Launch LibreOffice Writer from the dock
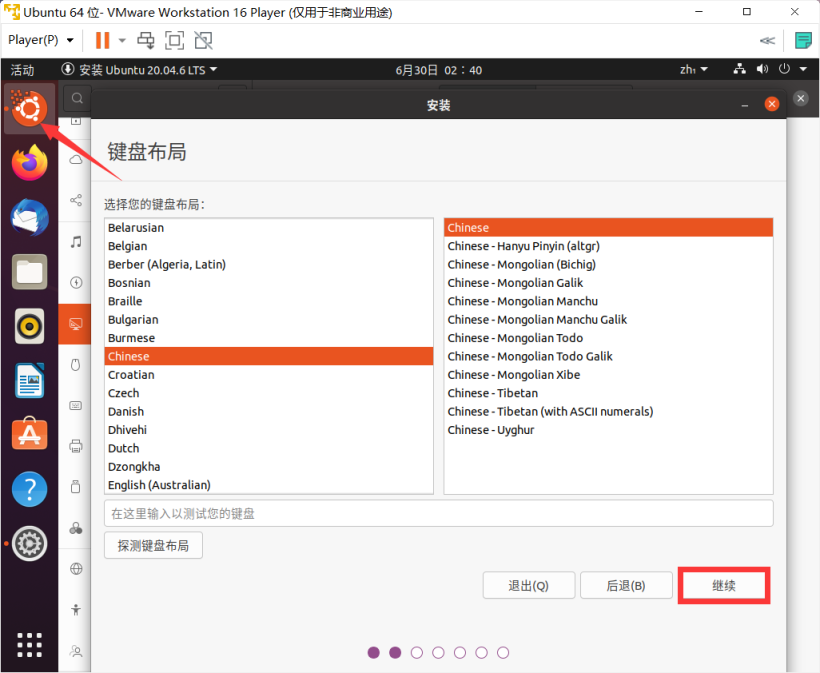 29,380
